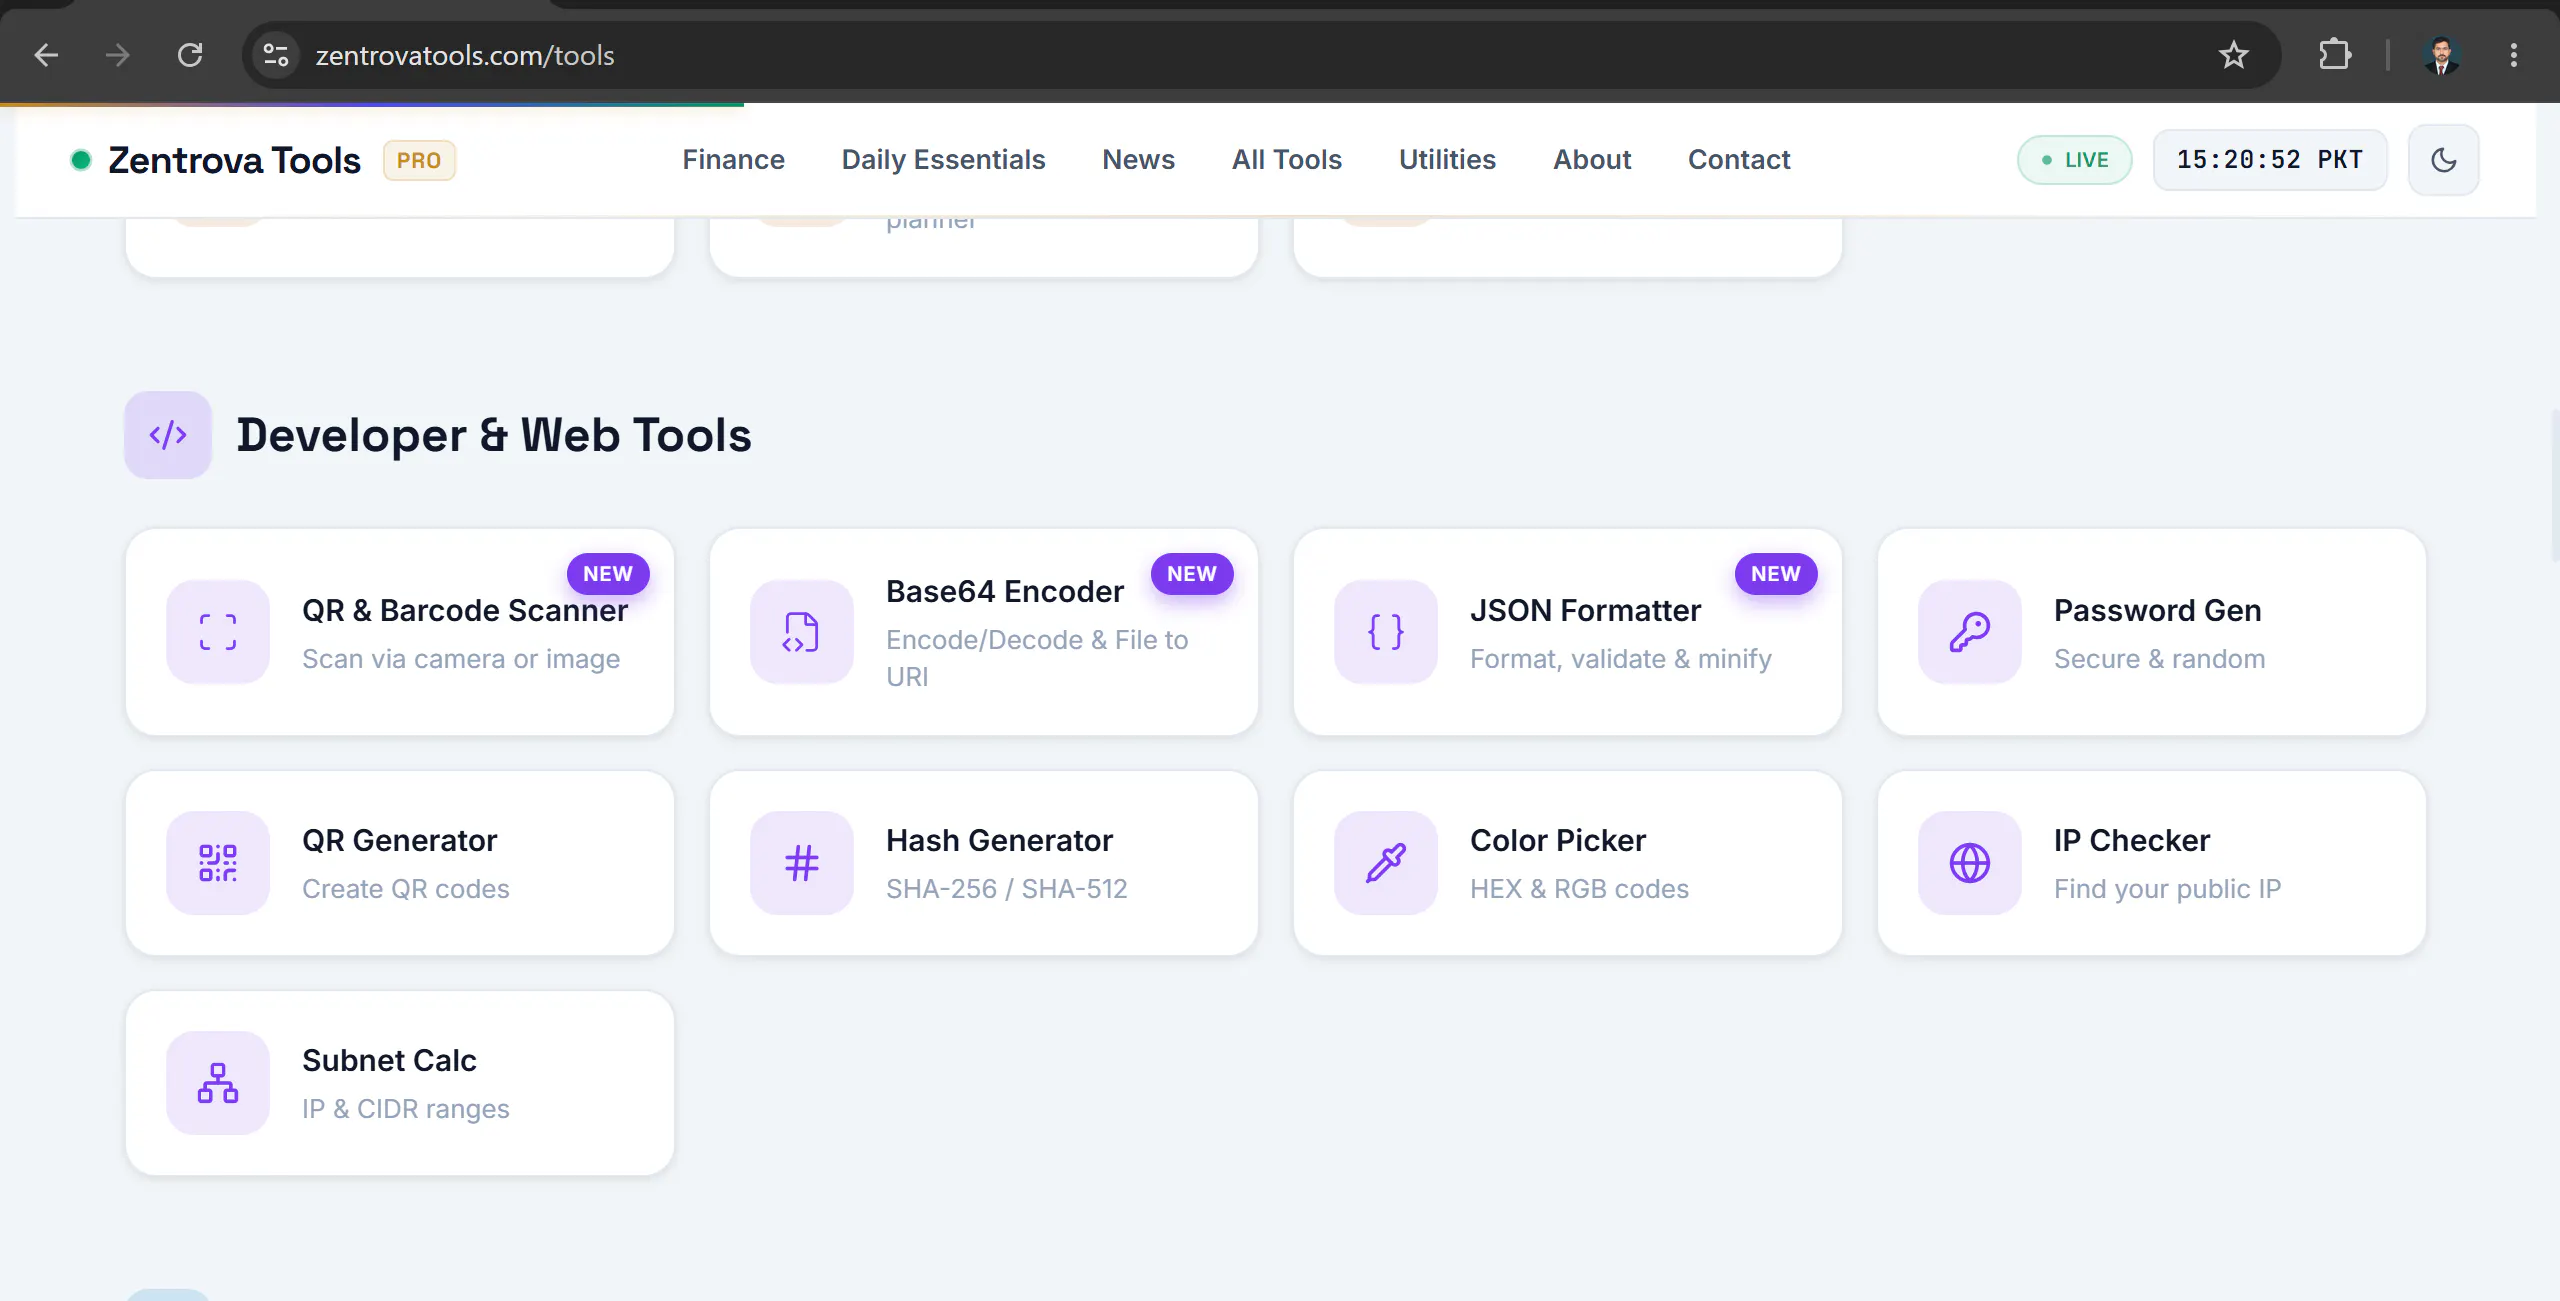The height and width of the screenshot is (1301, 2560).
Task: Open the Password Gen title
Action: coord(2157,611)
